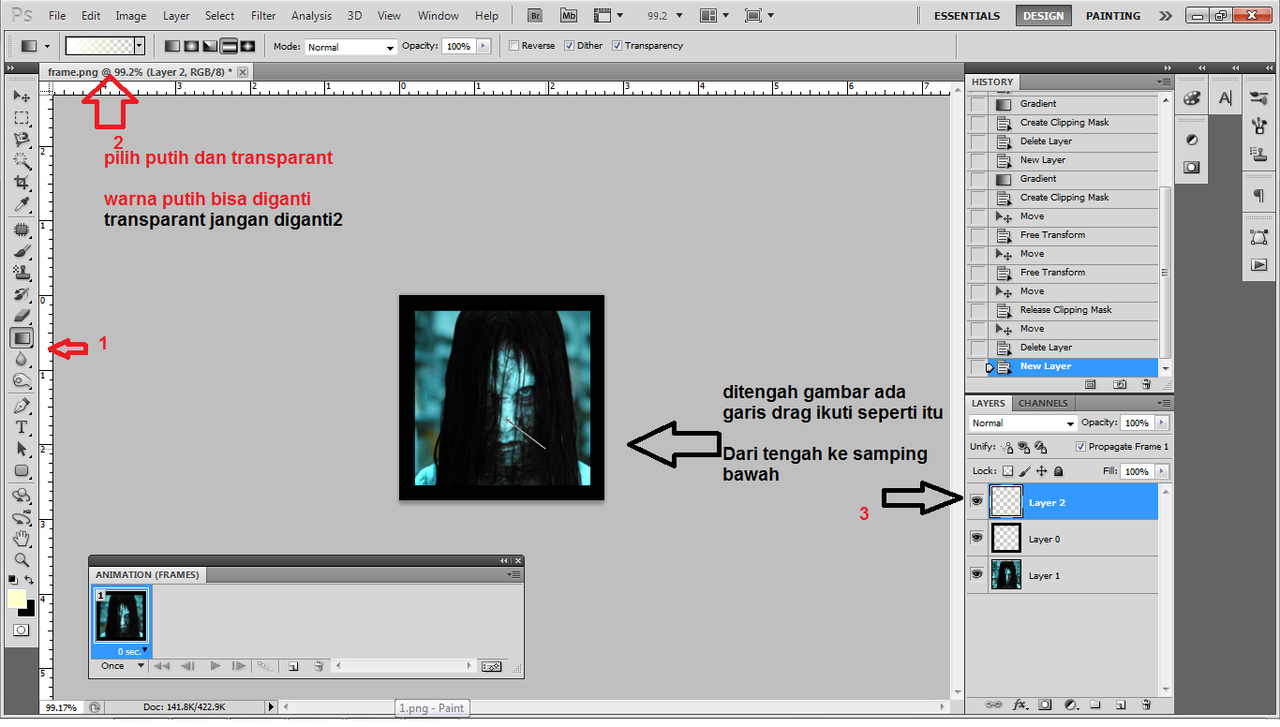This screenshot has width=1280, height=727.
Task: Switch to the ESSENTIALS workspace
Action: tap(966, 15)
